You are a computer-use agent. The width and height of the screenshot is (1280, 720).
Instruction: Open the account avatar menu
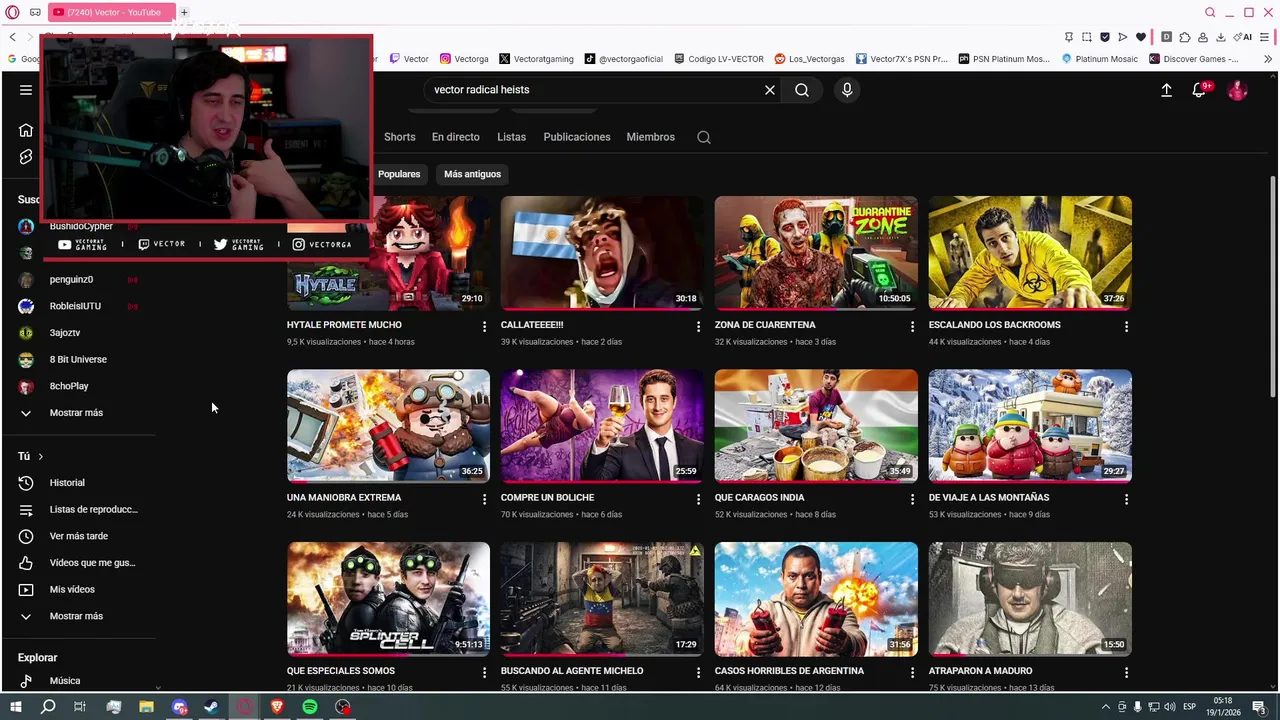1238,90
